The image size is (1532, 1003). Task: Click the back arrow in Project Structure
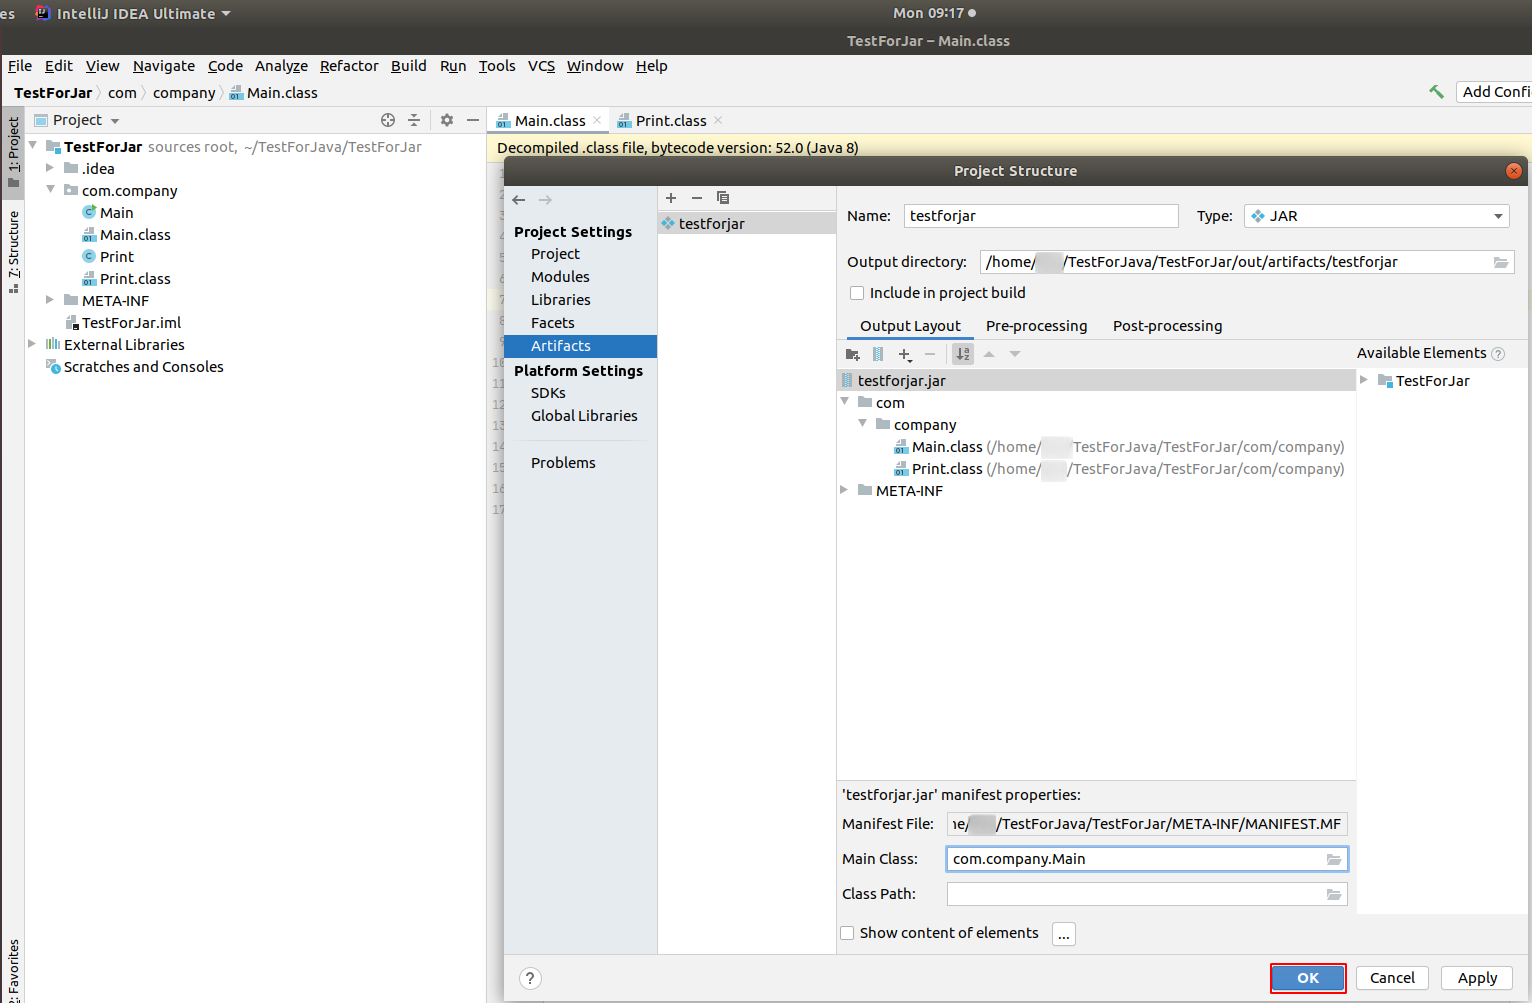click(519, 200)
